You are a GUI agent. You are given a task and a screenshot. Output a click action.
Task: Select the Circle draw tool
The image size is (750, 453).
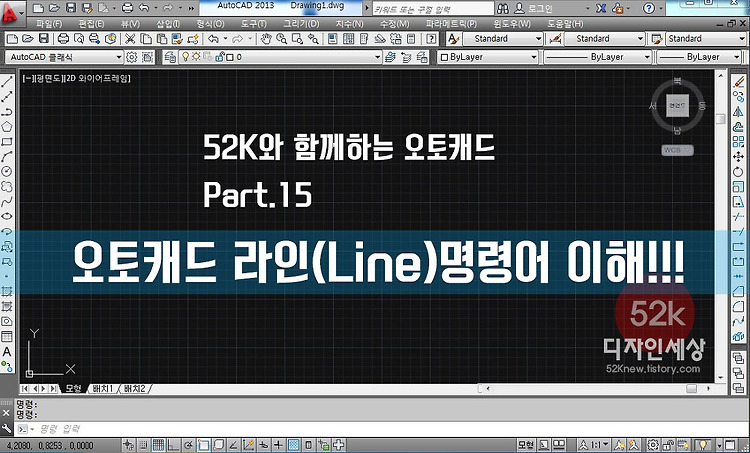[7, 171]
